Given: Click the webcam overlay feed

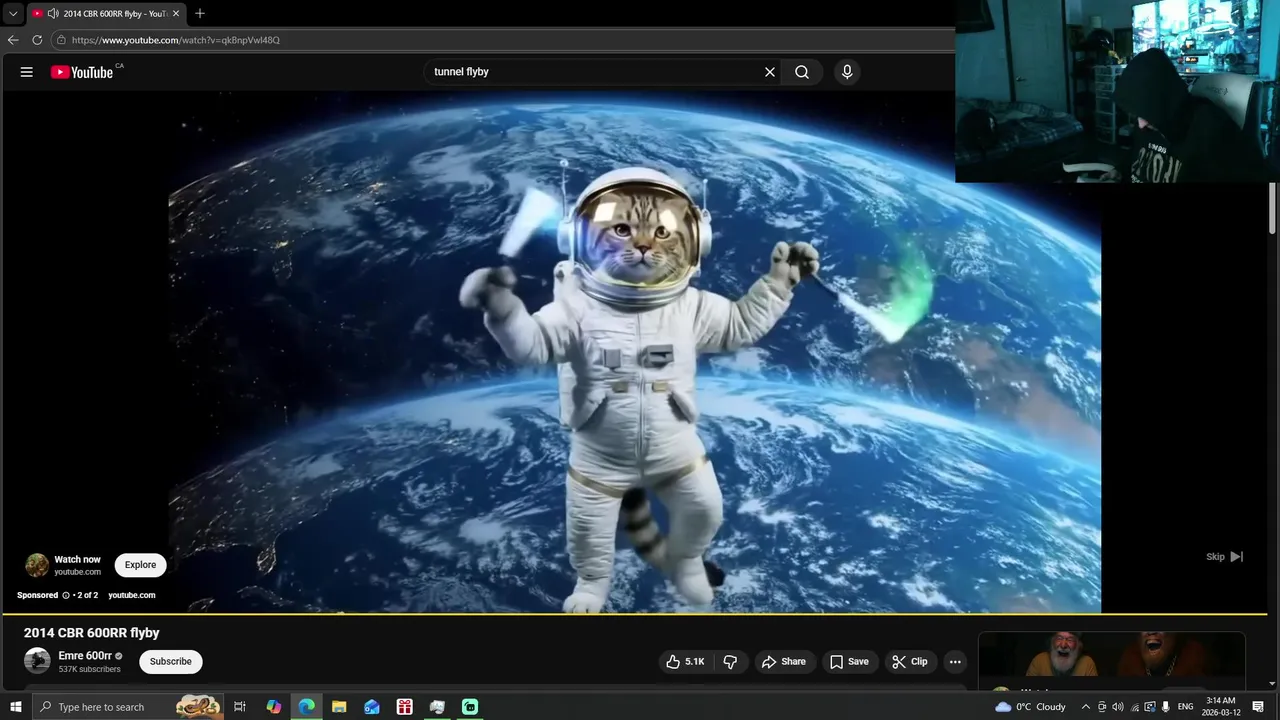Looking at the screenshot, I should (1117, 91).
